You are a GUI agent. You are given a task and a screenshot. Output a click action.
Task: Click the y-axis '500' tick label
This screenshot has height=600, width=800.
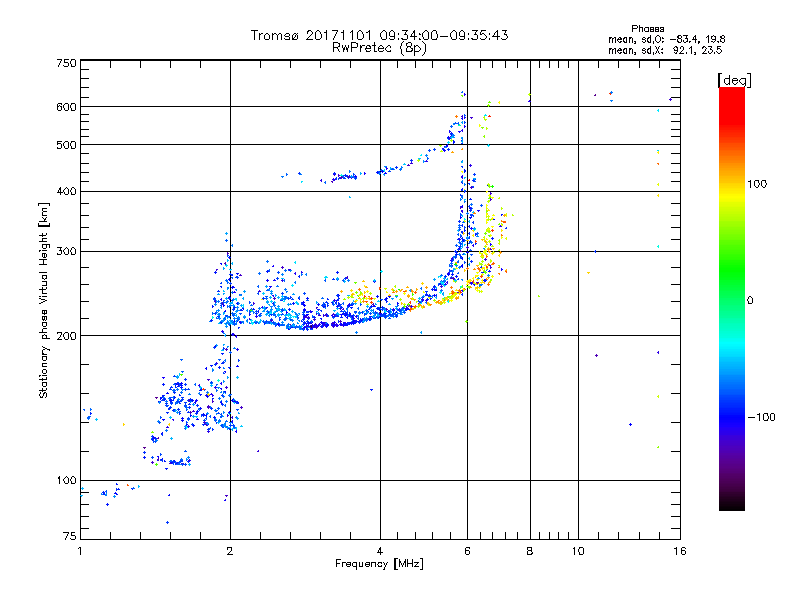click(x=66, y=145)
